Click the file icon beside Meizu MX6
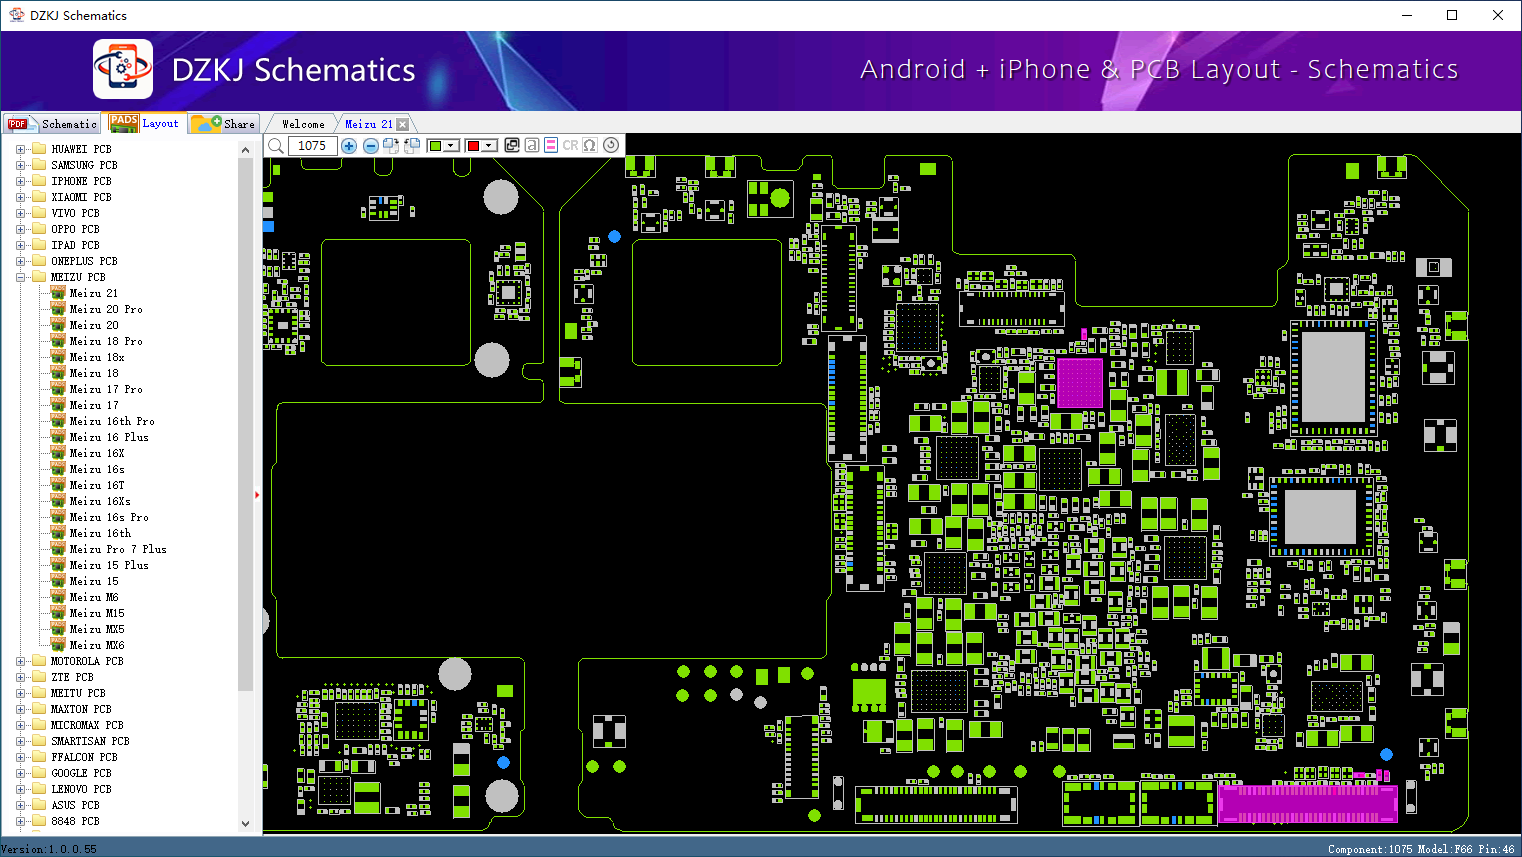Screen dimensions: 1522x857 (x=58, y=645)
